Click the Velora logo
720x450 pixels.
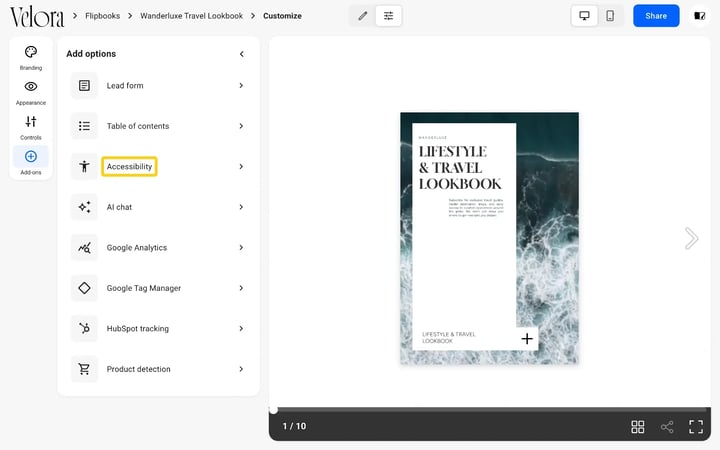click(x=37, y=17)
